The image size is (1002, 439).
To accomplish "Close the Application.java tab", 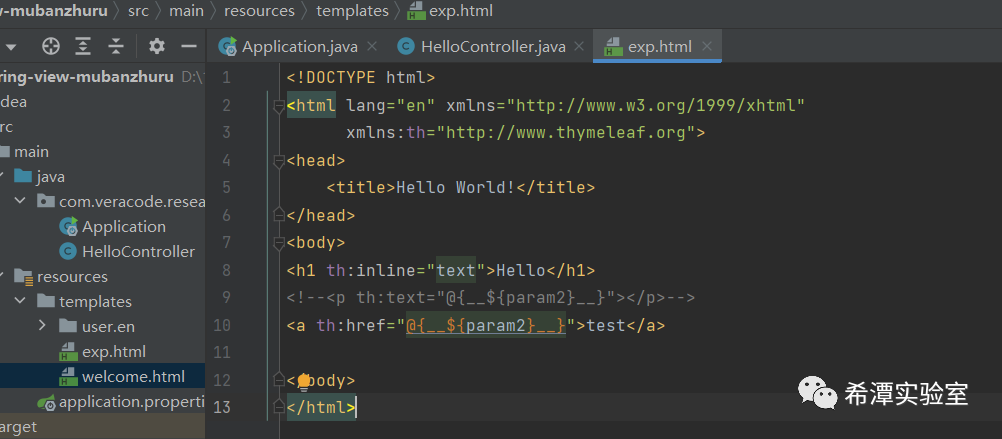I will (372, 46).
